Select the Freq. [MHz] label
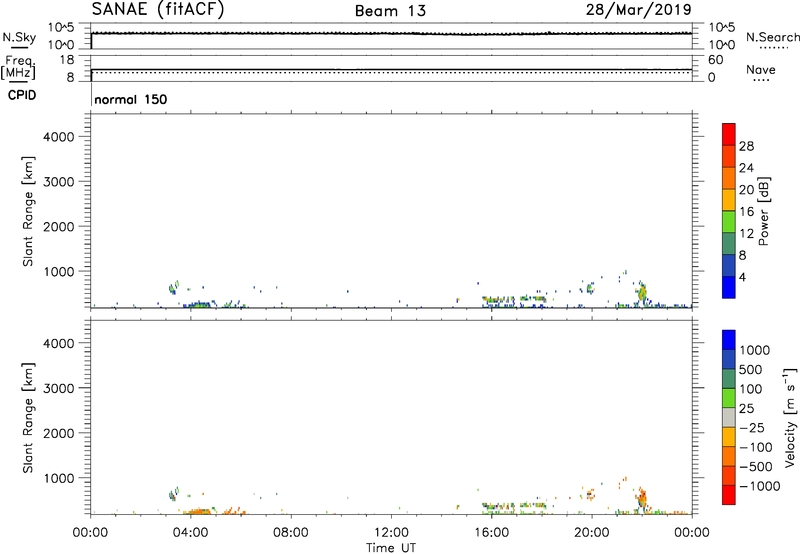This screenshot has width=800, height=554. (18, 67)
